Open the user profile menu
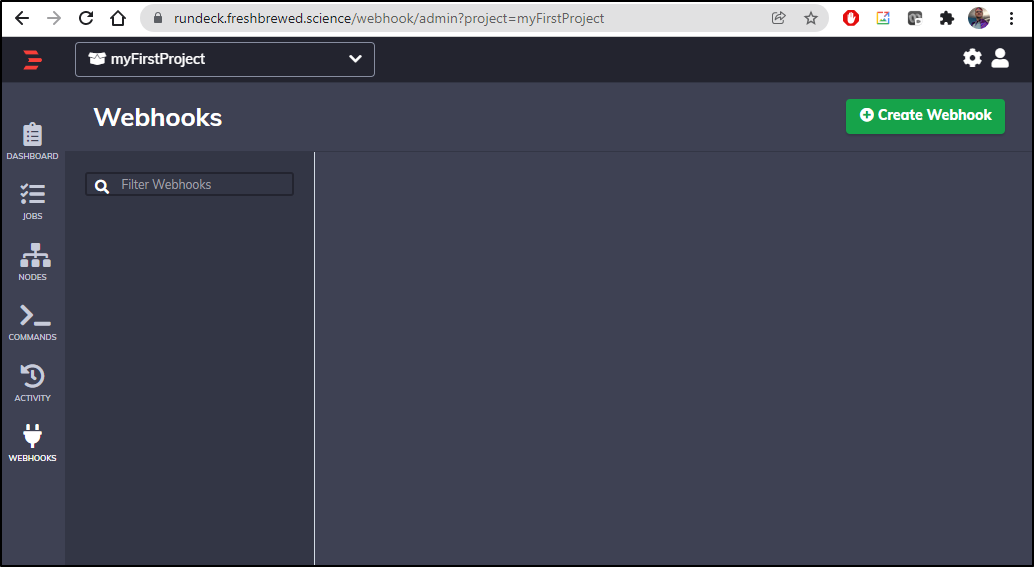The height and width of the screenshot is (567, 1034). tap(1000, 59)
